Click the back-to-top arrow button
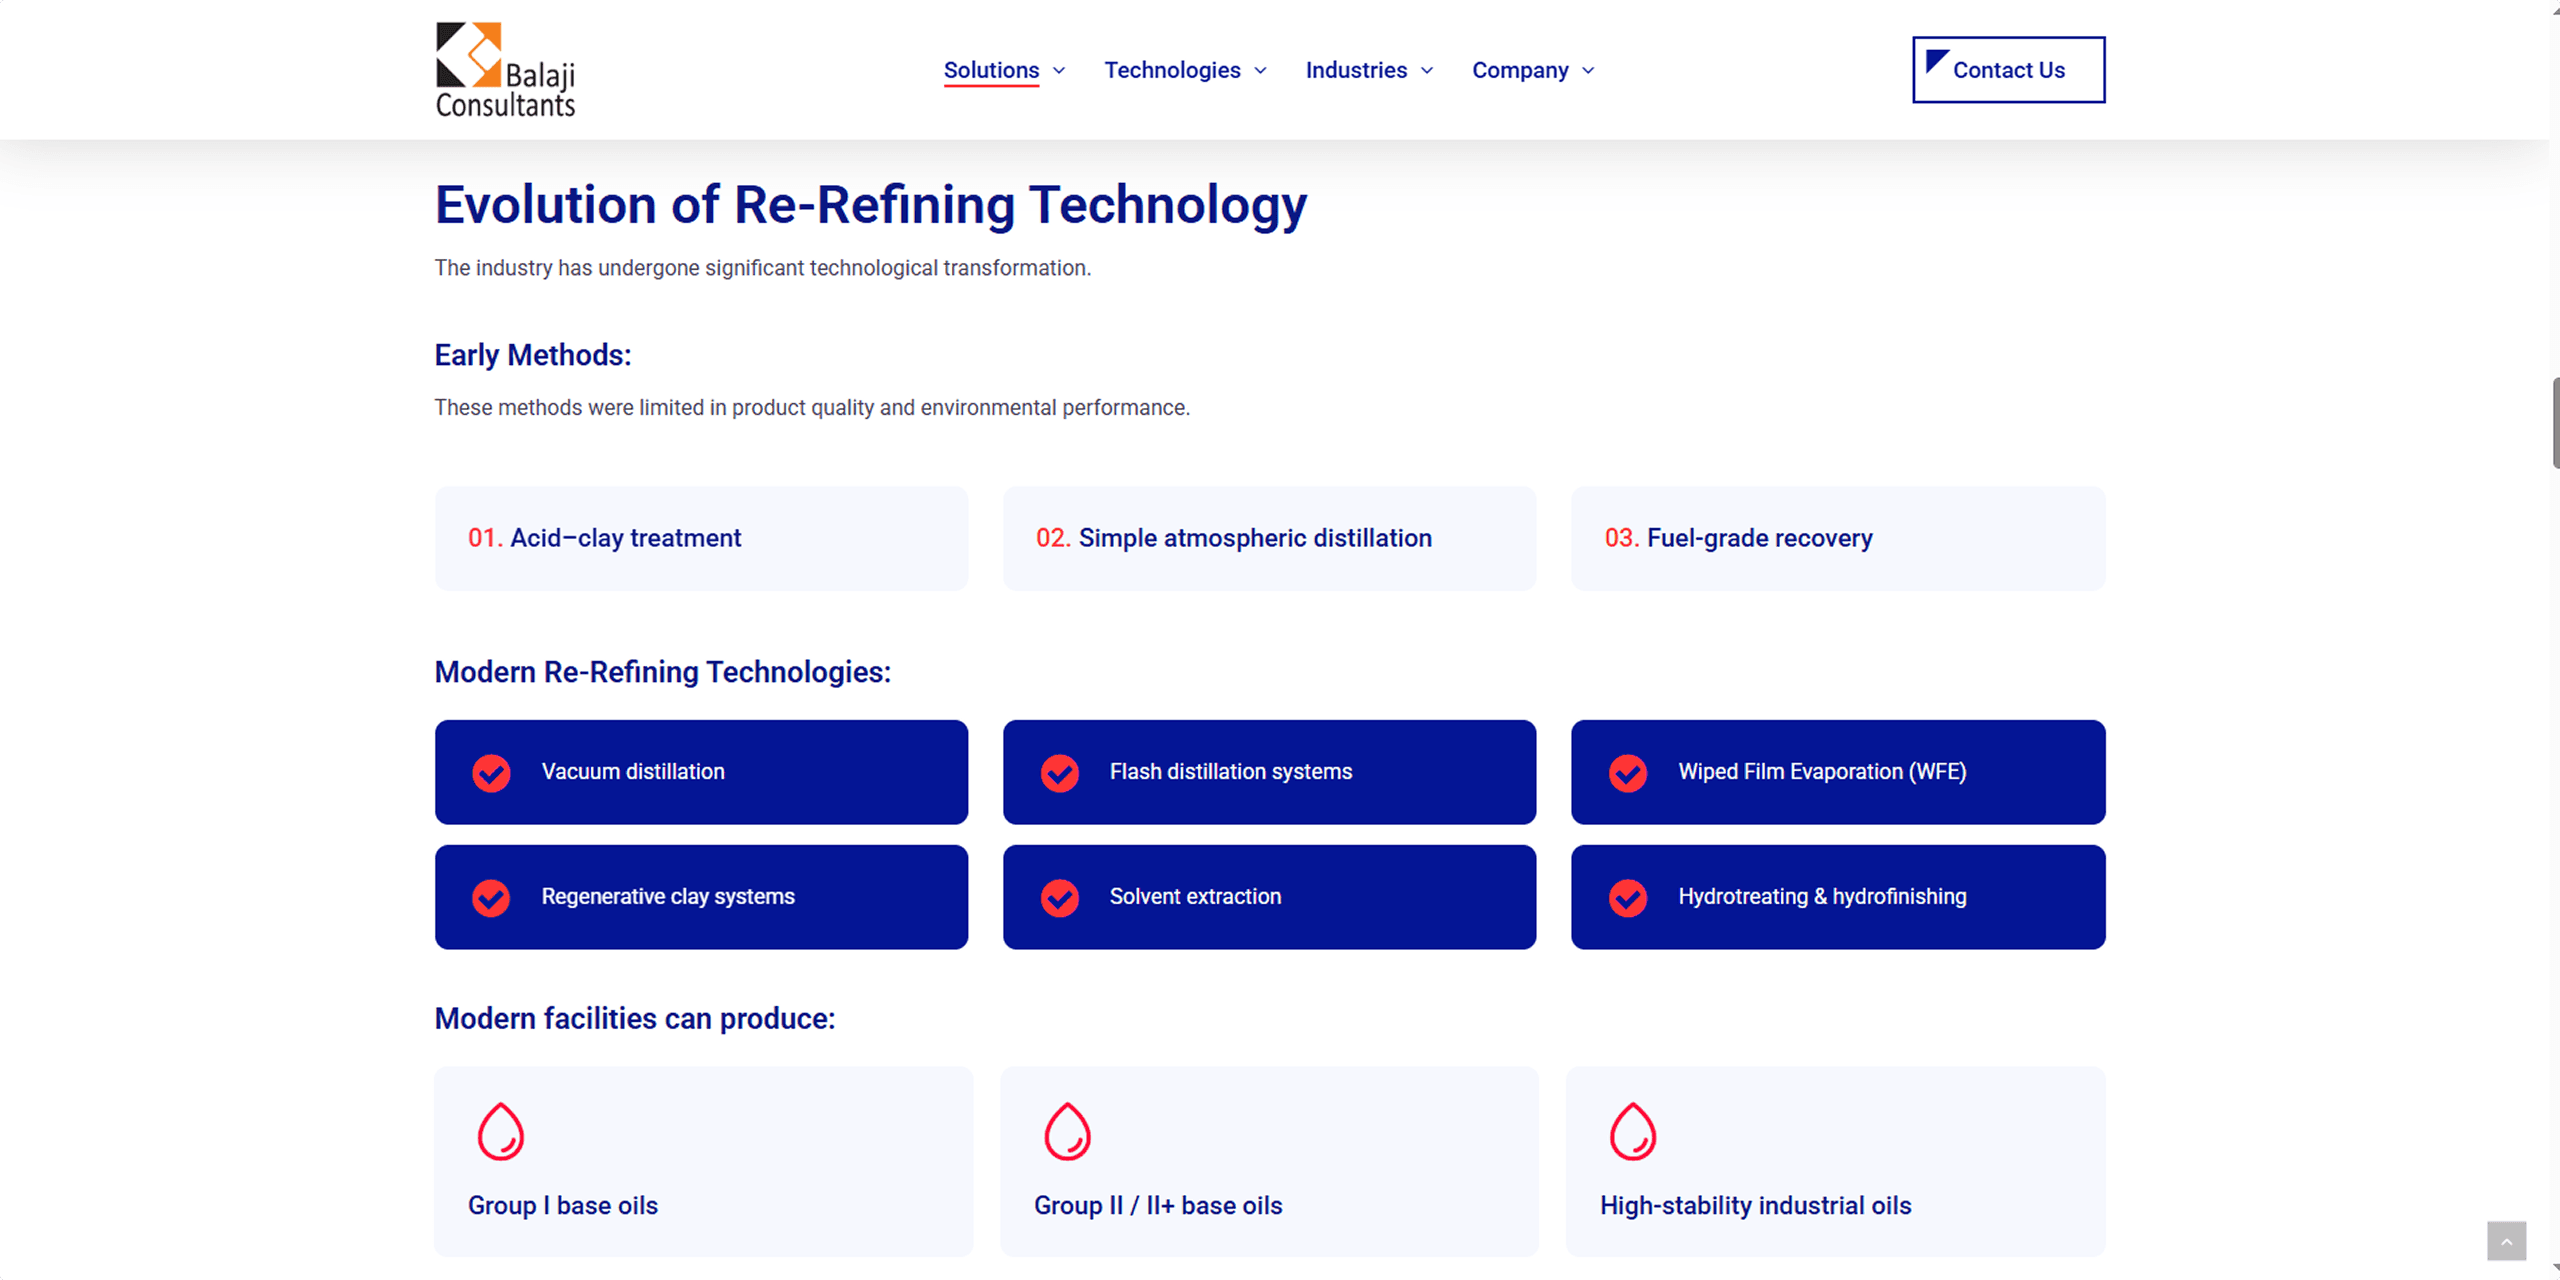The width and height of the screenshot is (2560, 1280). pyautogui.click(x=2506, y=1241)
